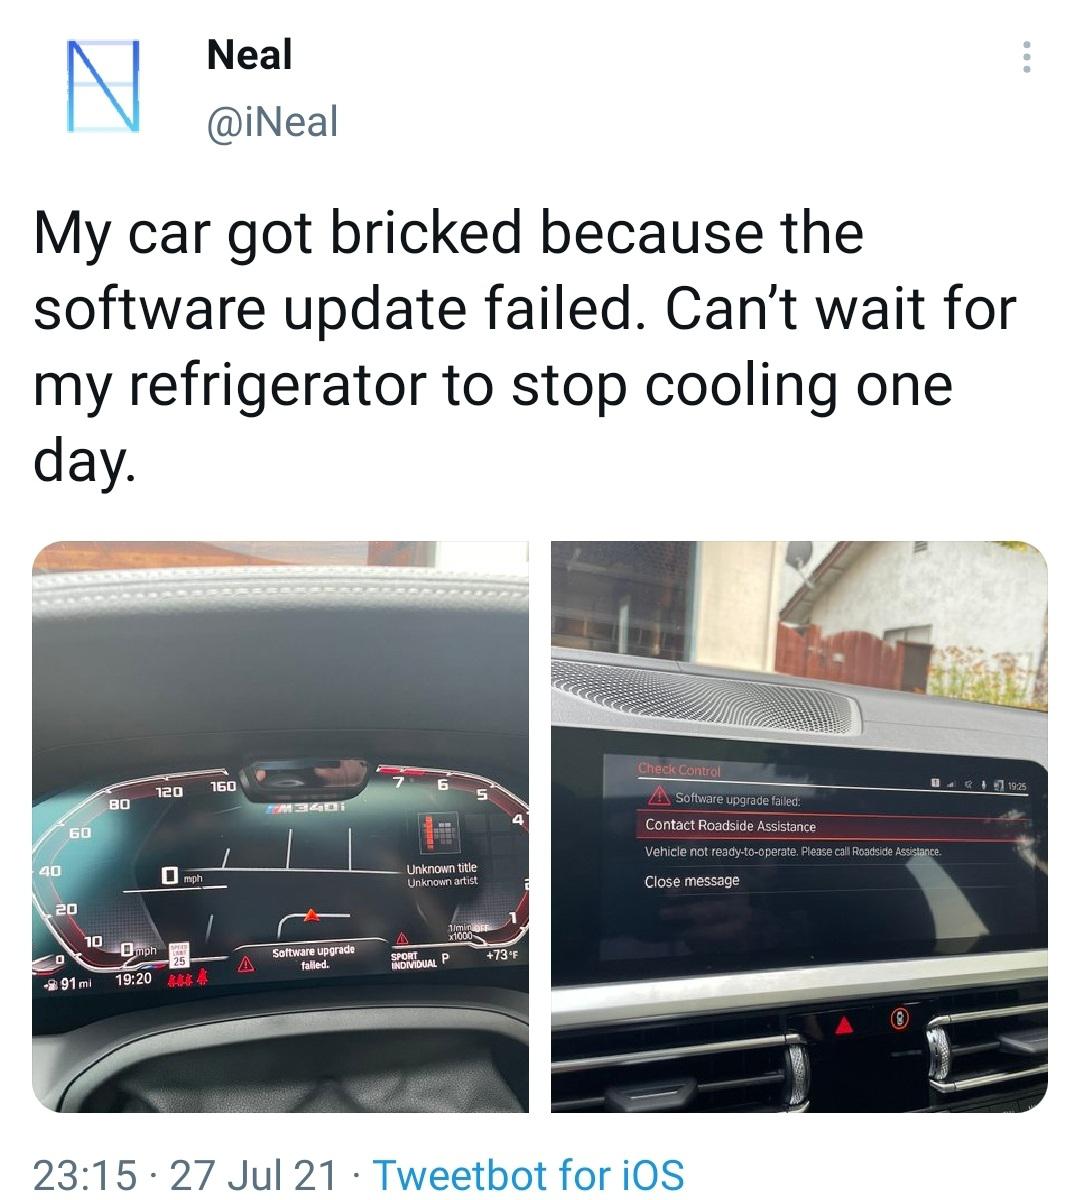Click the red warning icon beside Software upgrade failed

658,797
